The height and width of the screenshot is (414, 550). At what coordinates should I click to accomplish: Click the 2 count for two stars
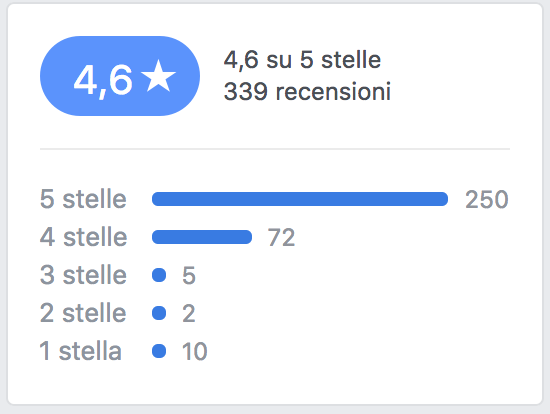point(189,313)
